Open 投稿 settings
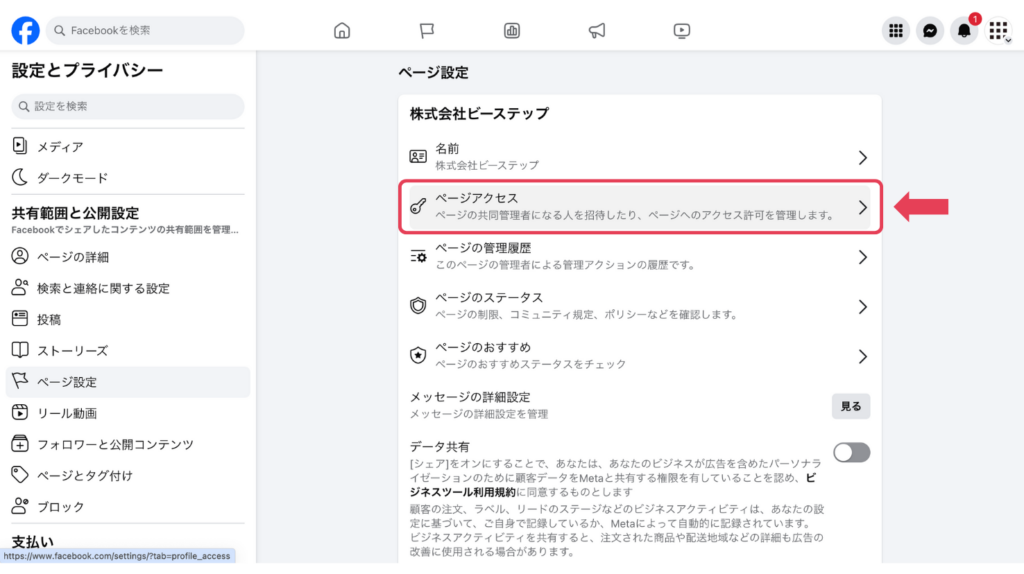Image resolution: width=1024 pixels, height=574 pixels. tap(128, 319)
